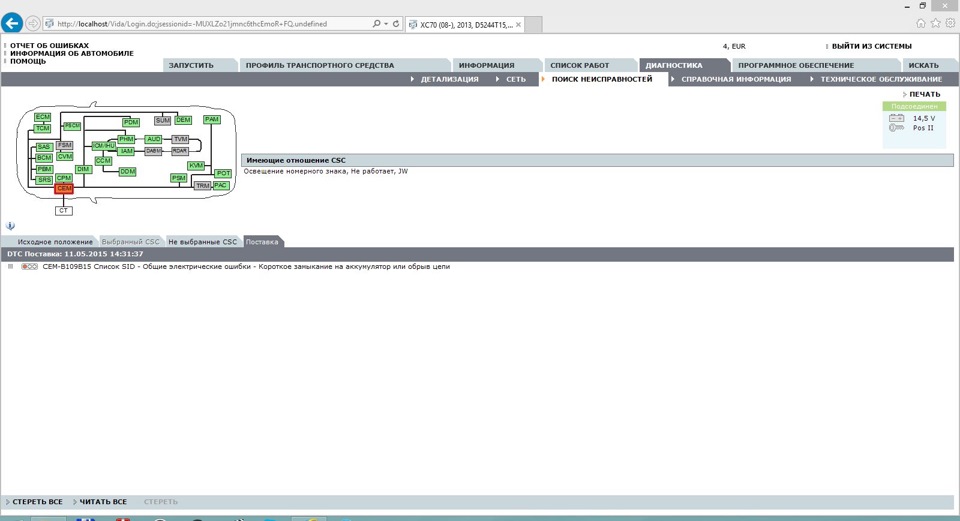Select the red CEM module in diagram

(x=64, y=188)
